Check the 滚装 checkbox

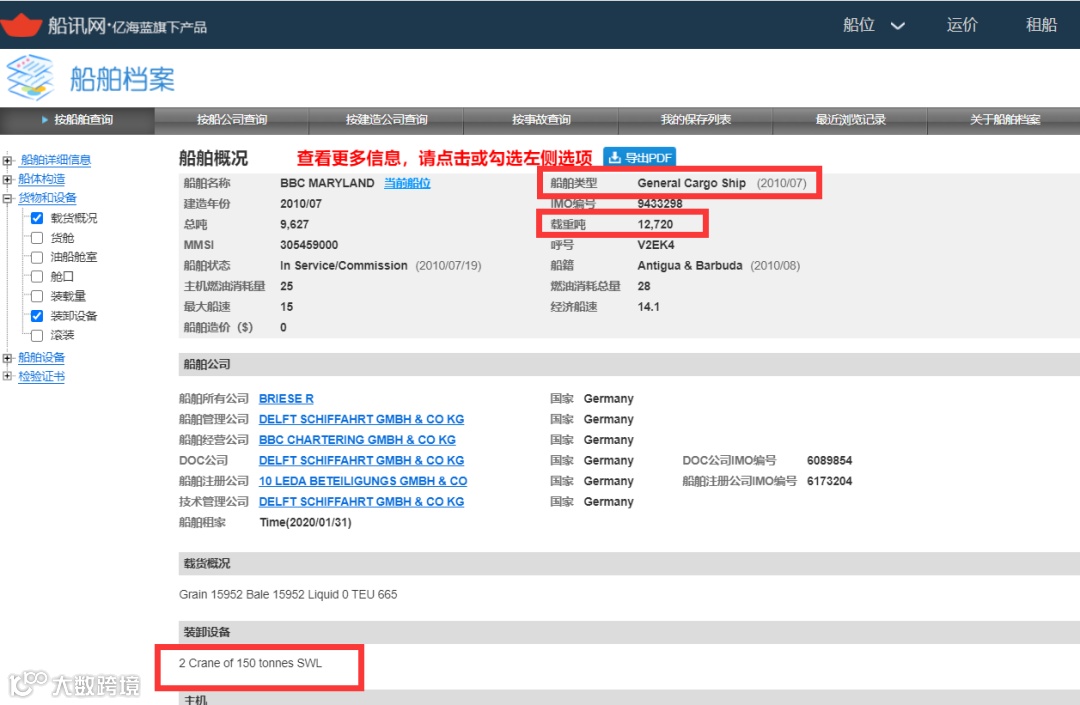click(37, 335)
